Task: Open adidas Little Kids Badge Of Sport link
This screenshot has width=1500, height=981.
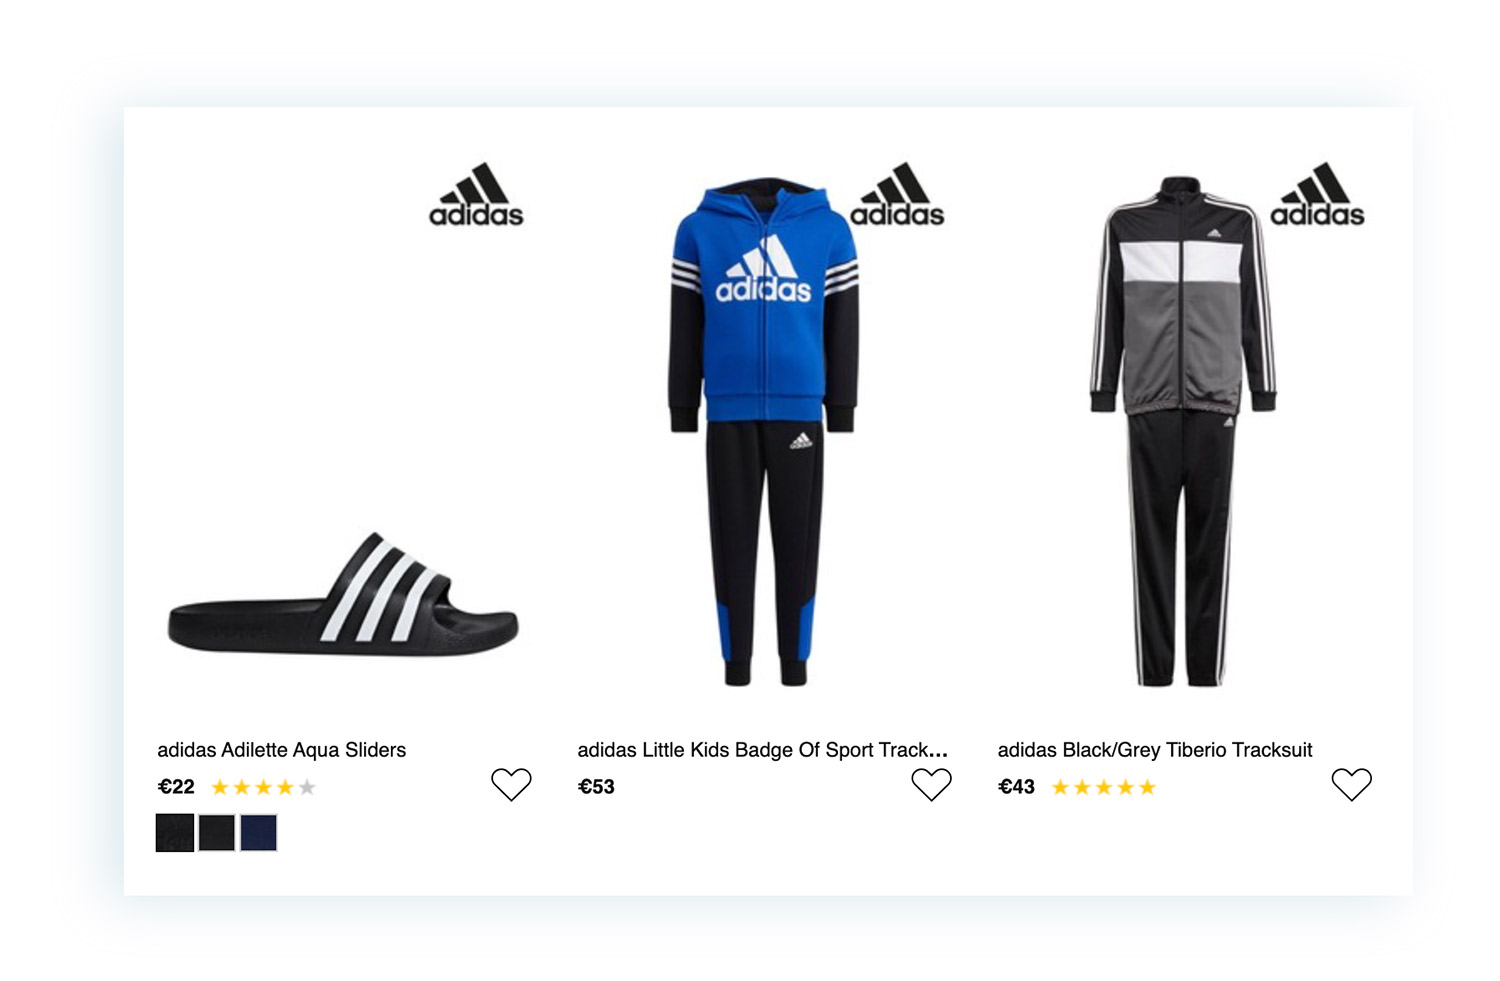Action: tap(762, 750)
